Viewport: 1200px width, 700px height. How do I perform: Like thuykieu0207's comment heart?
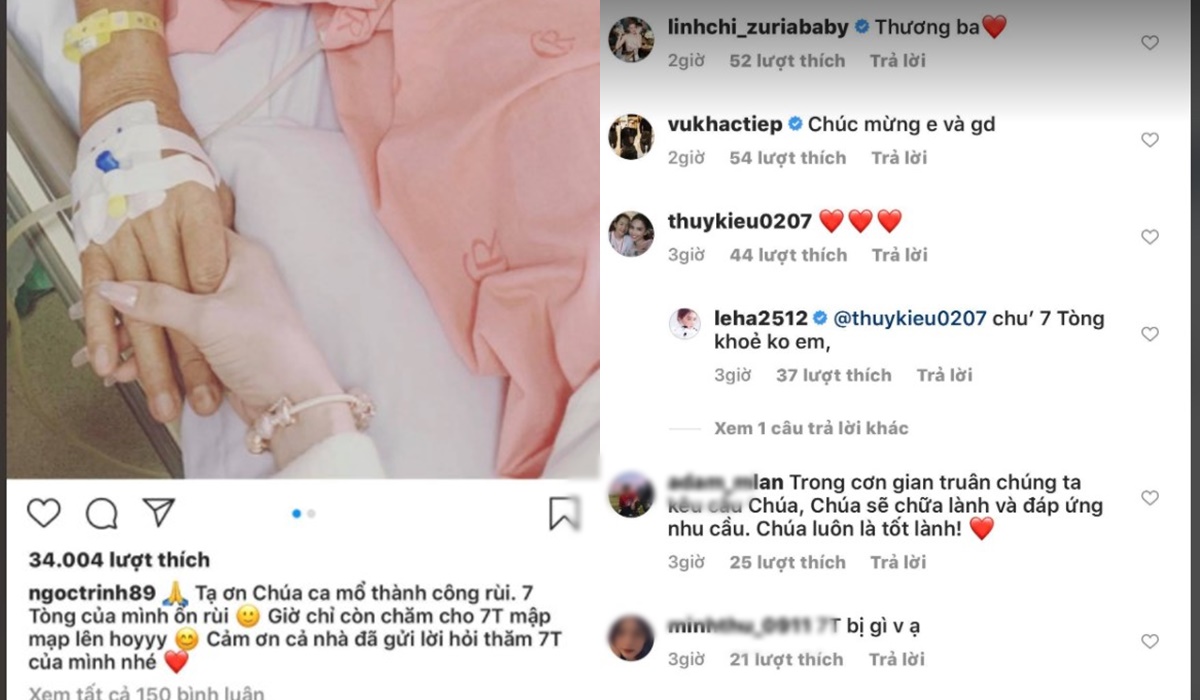(x=1150, y=237)
